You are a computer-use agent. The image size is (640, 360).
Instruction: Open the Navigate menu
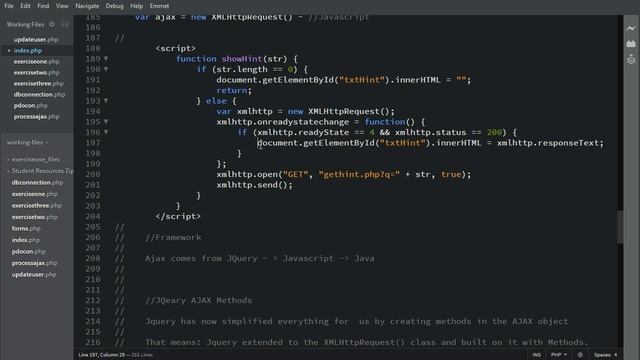click(87, 6)
